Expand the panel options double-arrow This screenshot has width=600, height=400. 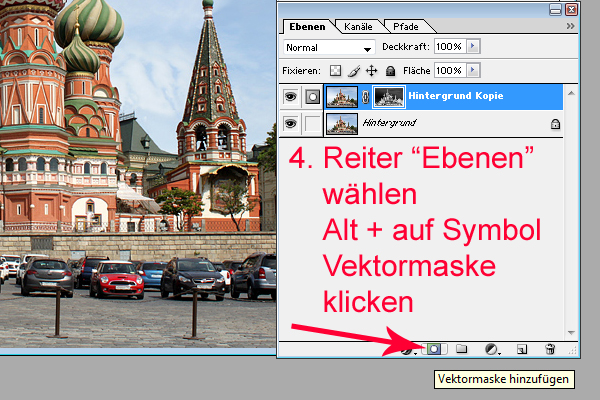tap(571, 26)
